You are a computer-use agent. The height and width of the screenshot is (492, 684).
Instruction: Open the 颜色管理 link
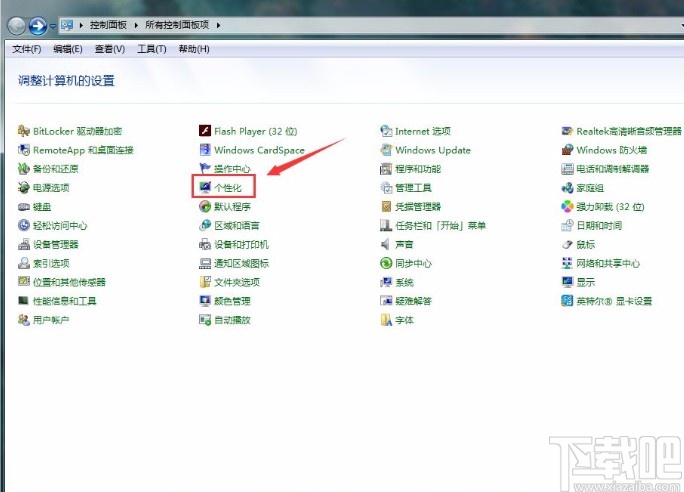pyautogui.click(x=232, y=301)
